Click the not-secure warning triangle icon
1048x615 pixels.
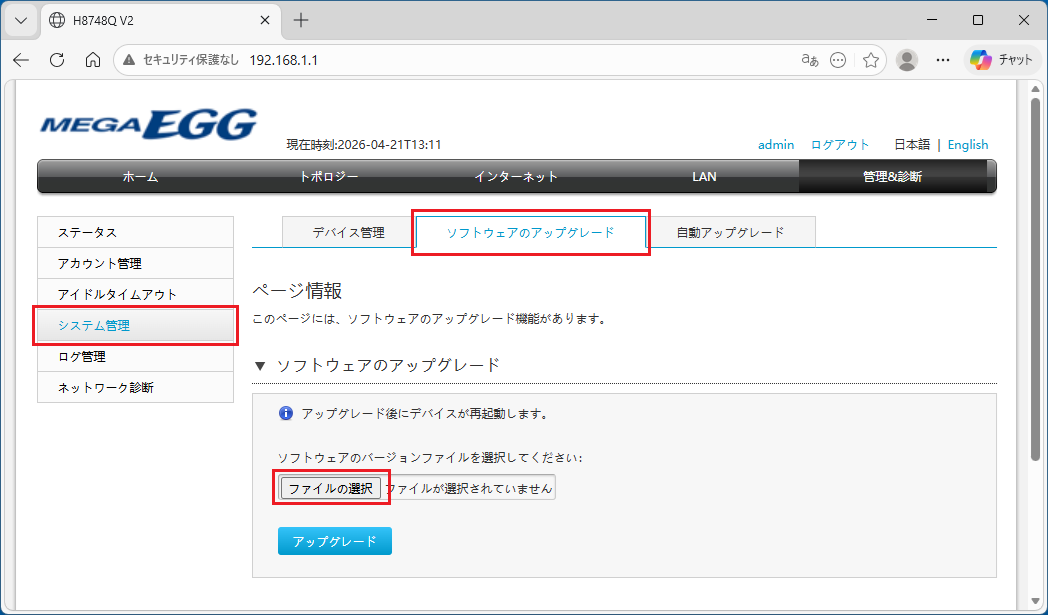[x=130, y=60]
